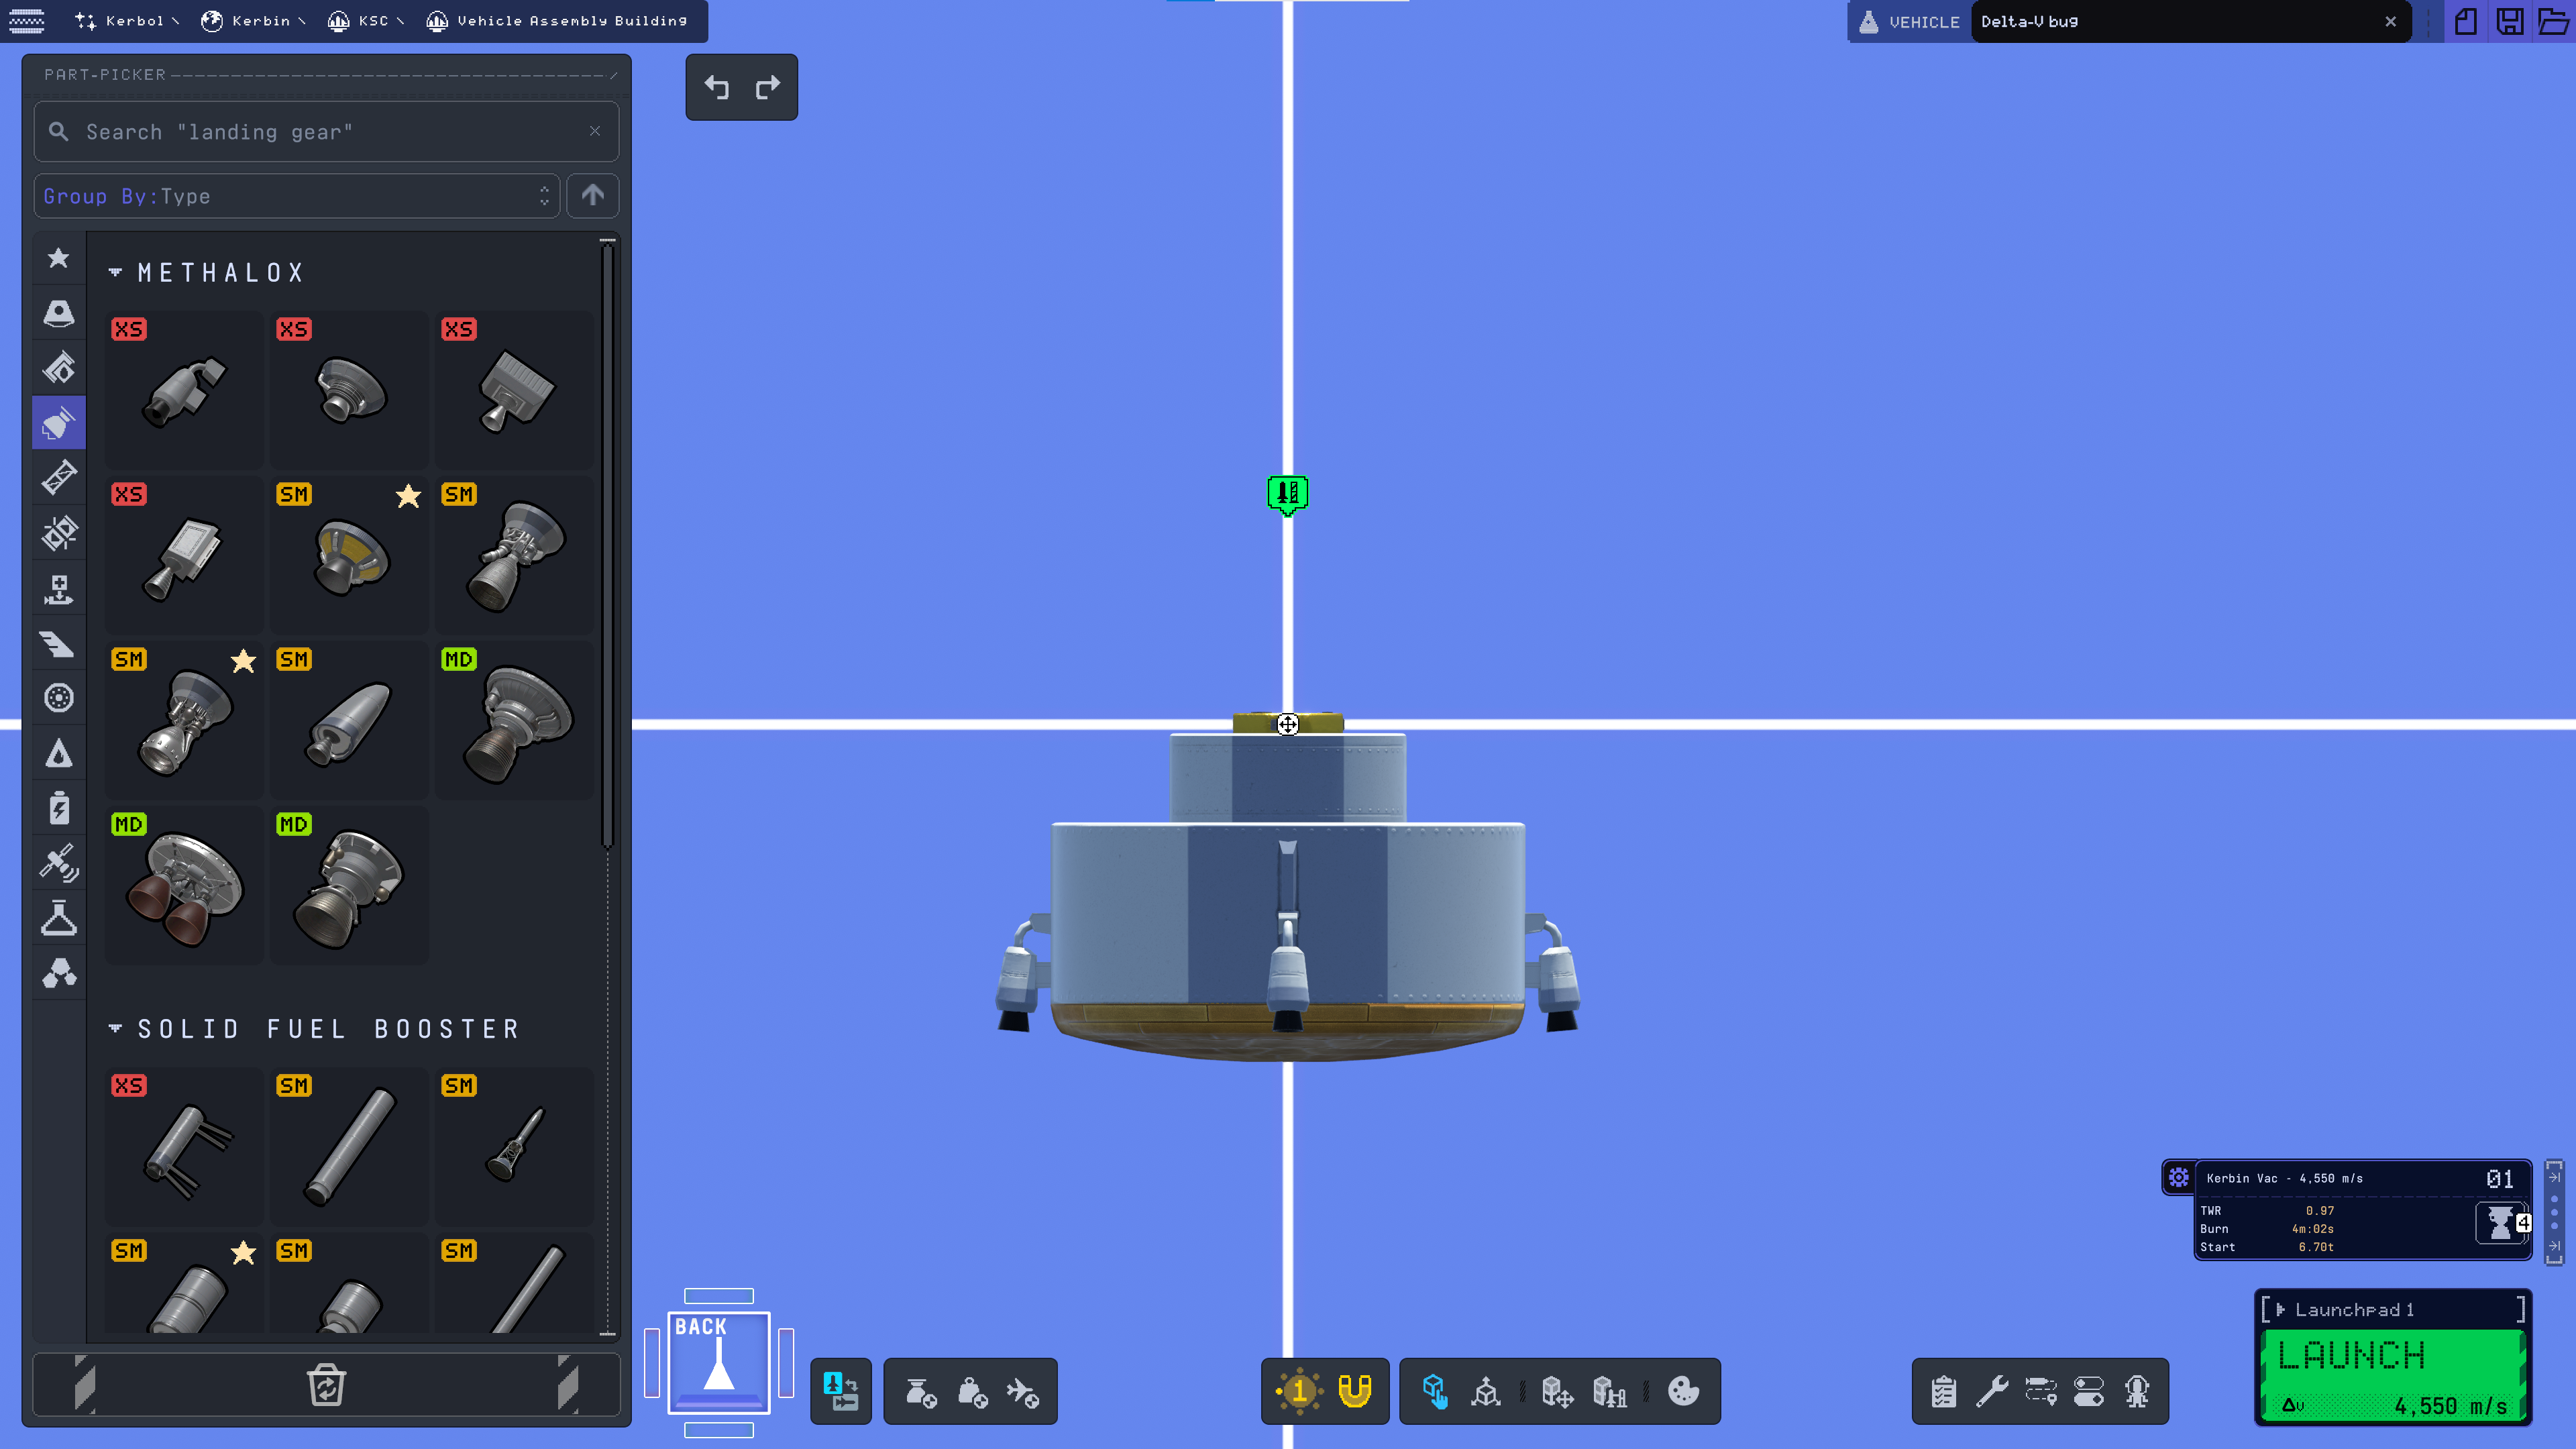Click the trash bin to delete parts
The width and height of the screenshot is (2576, 1449).
point(326,1385)
